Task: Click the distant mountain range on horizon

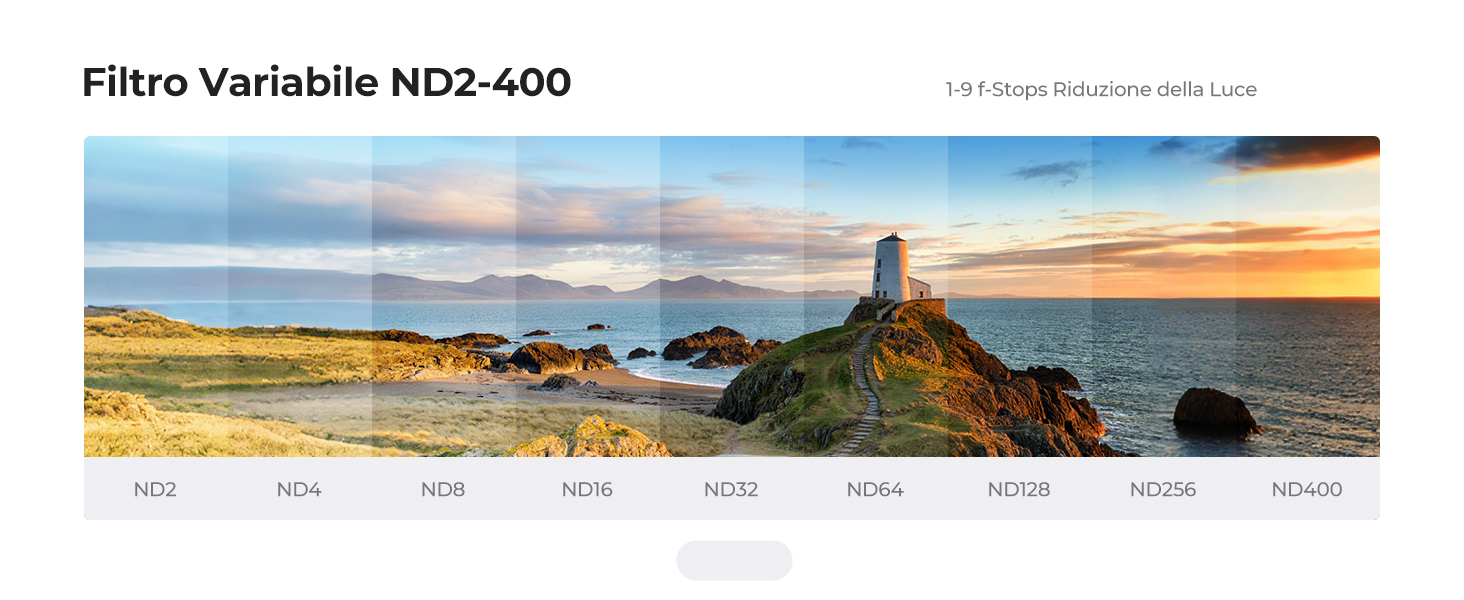Action: [560, 287]
